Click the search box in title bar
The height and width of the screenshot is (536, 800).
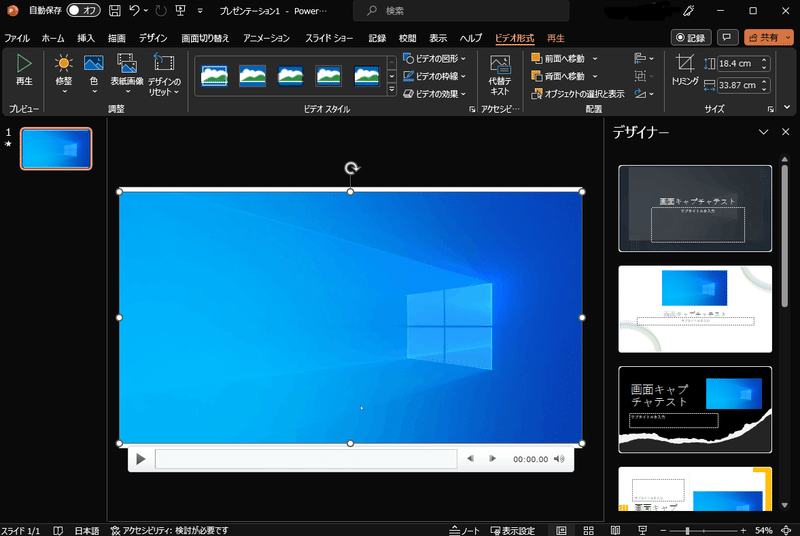pyautogui.click(x=461, y=11)
